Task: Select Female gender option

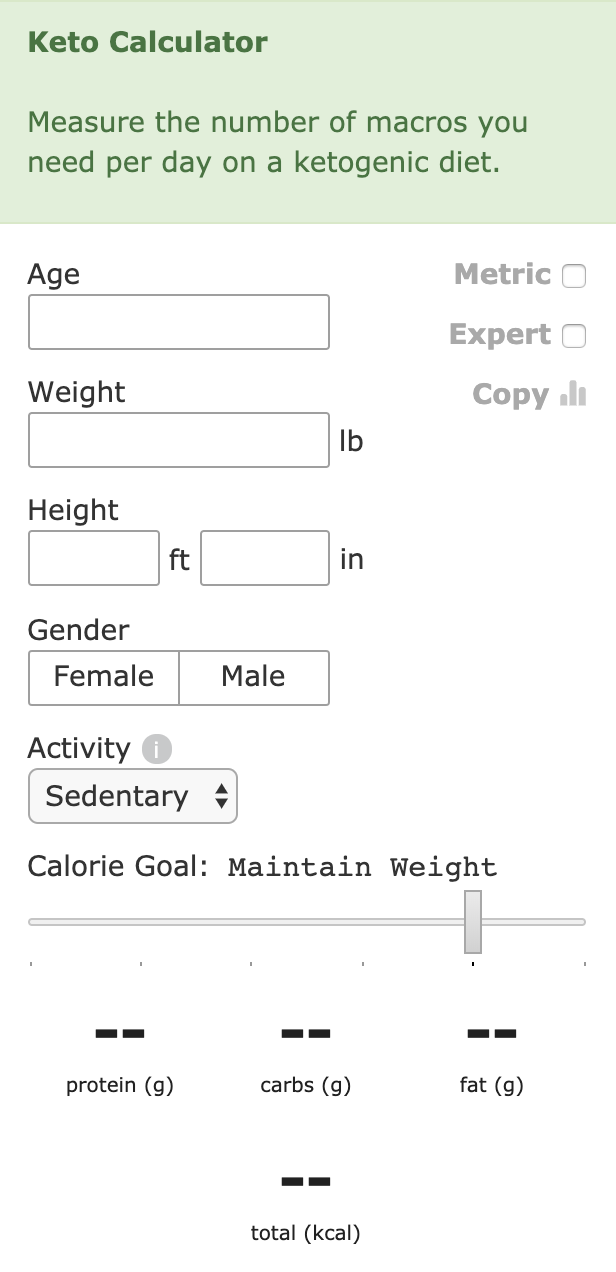Action: [x=104, y=677]
